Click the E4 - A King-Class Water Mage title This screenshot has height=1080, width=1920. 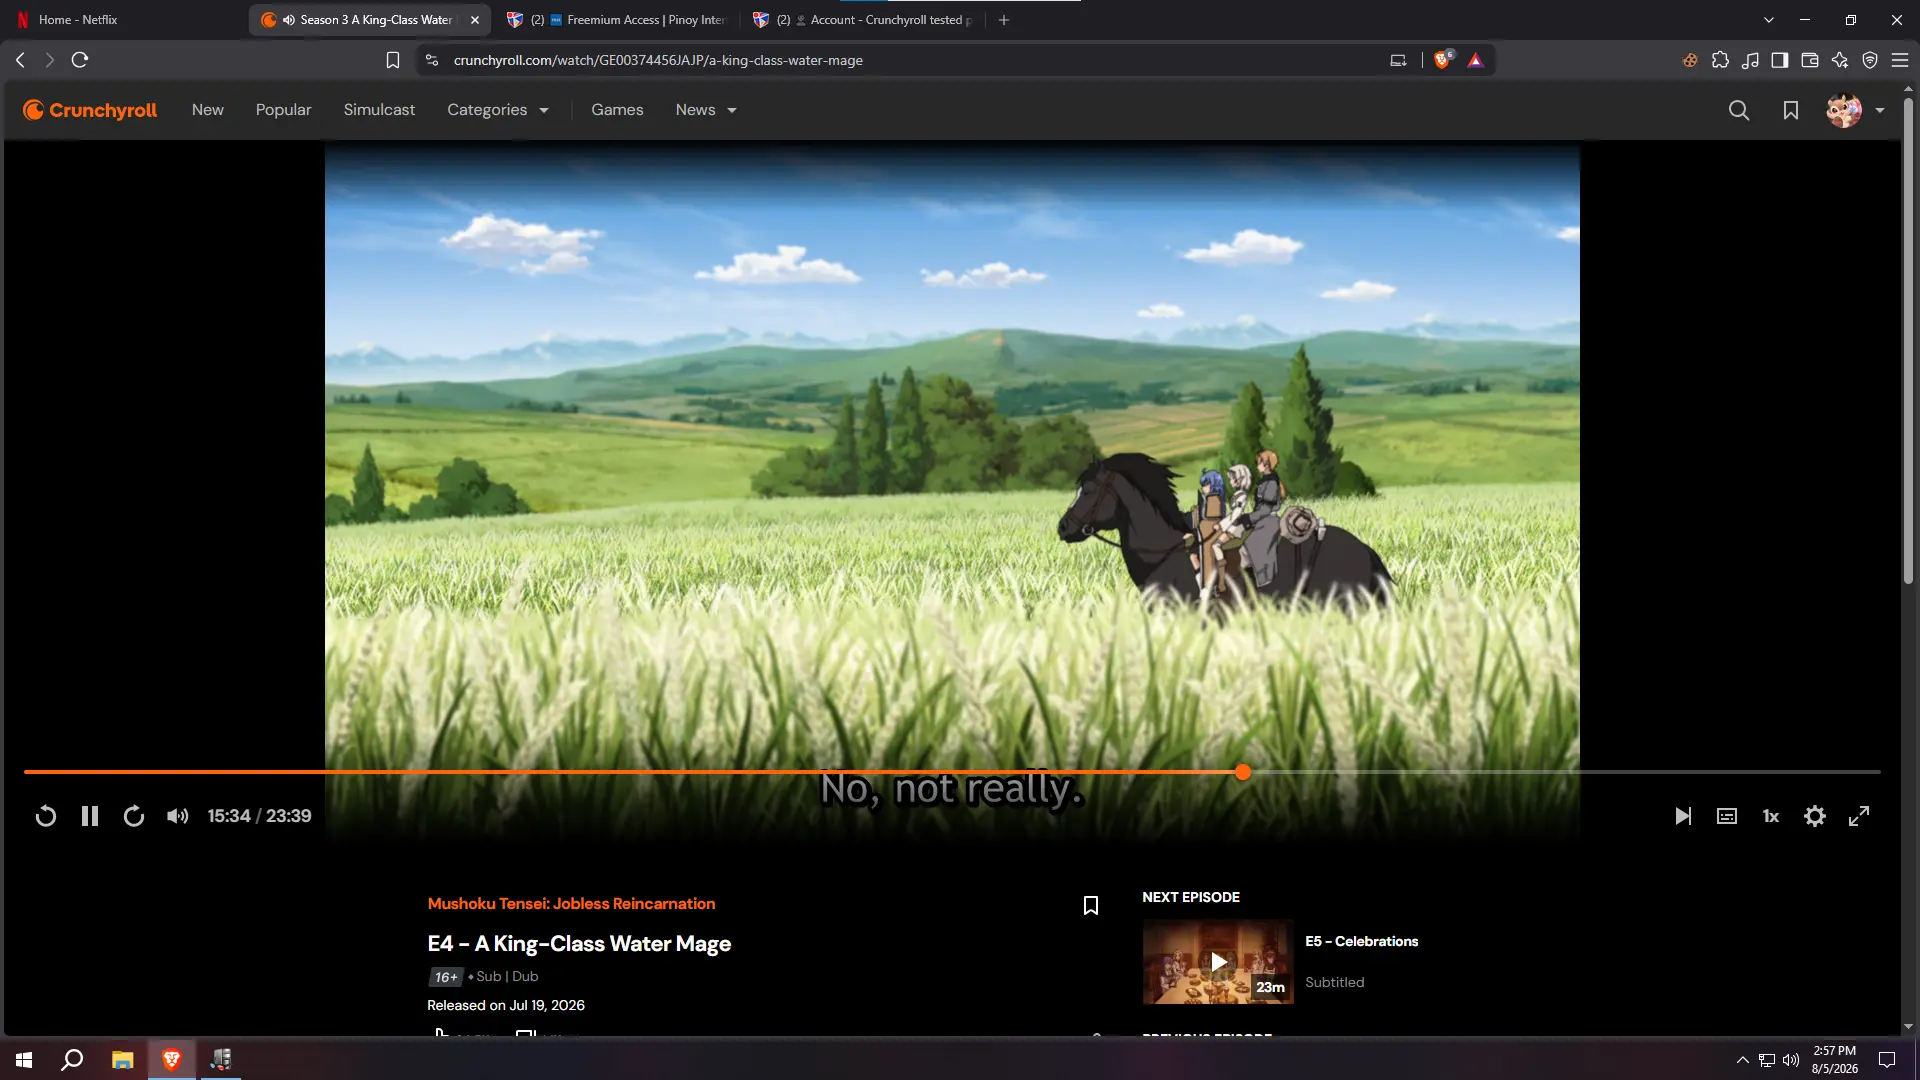pos(579,944)
